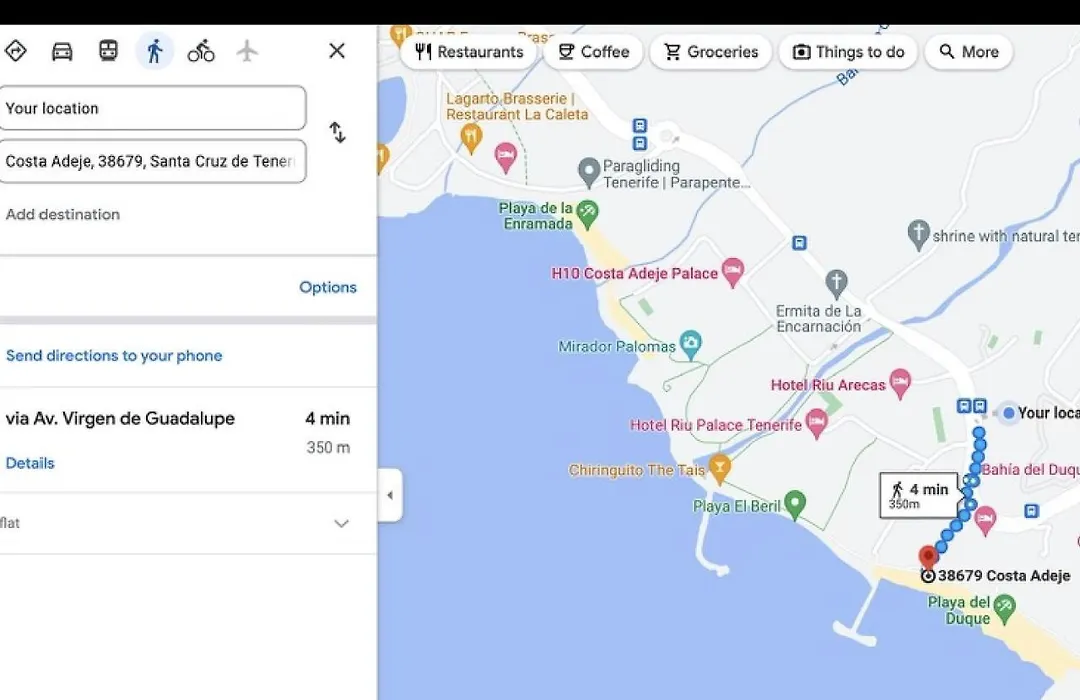Open route Options
Screen dimensions: 1080x700
(328, 287)
